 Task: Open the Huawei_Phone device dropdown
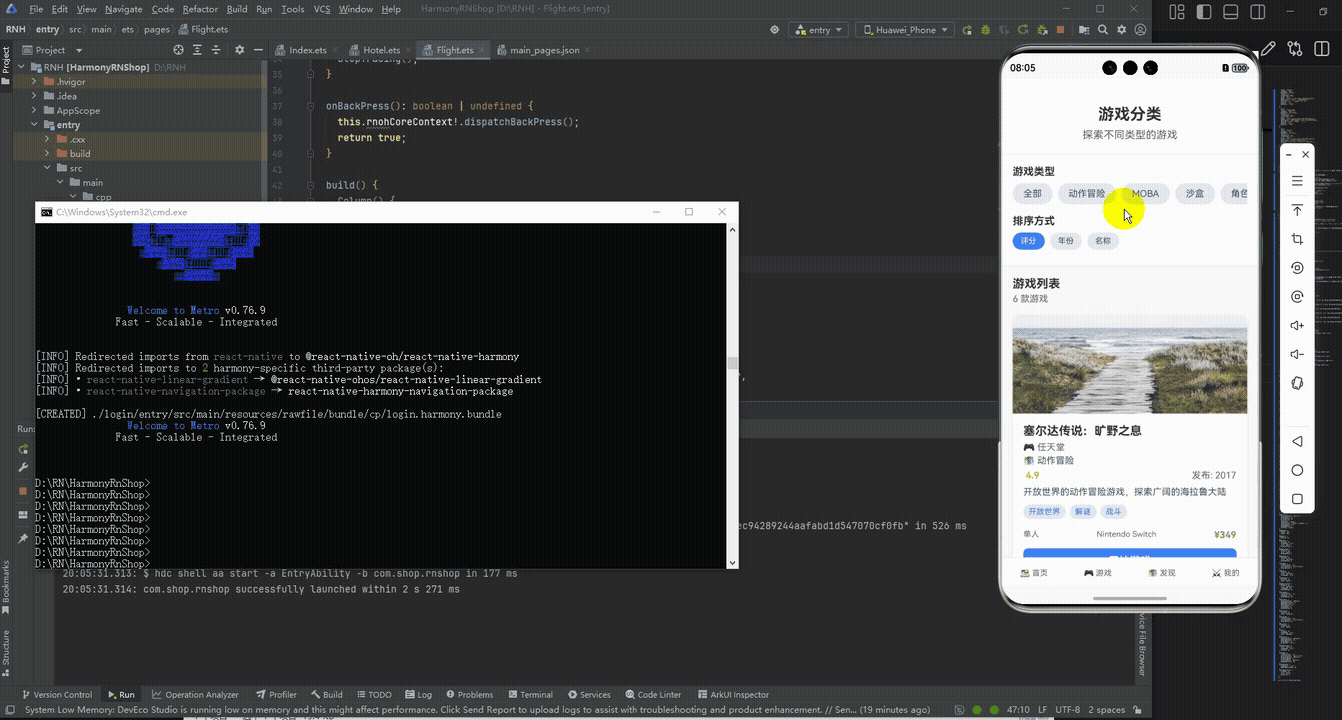(x=904, y=30)
